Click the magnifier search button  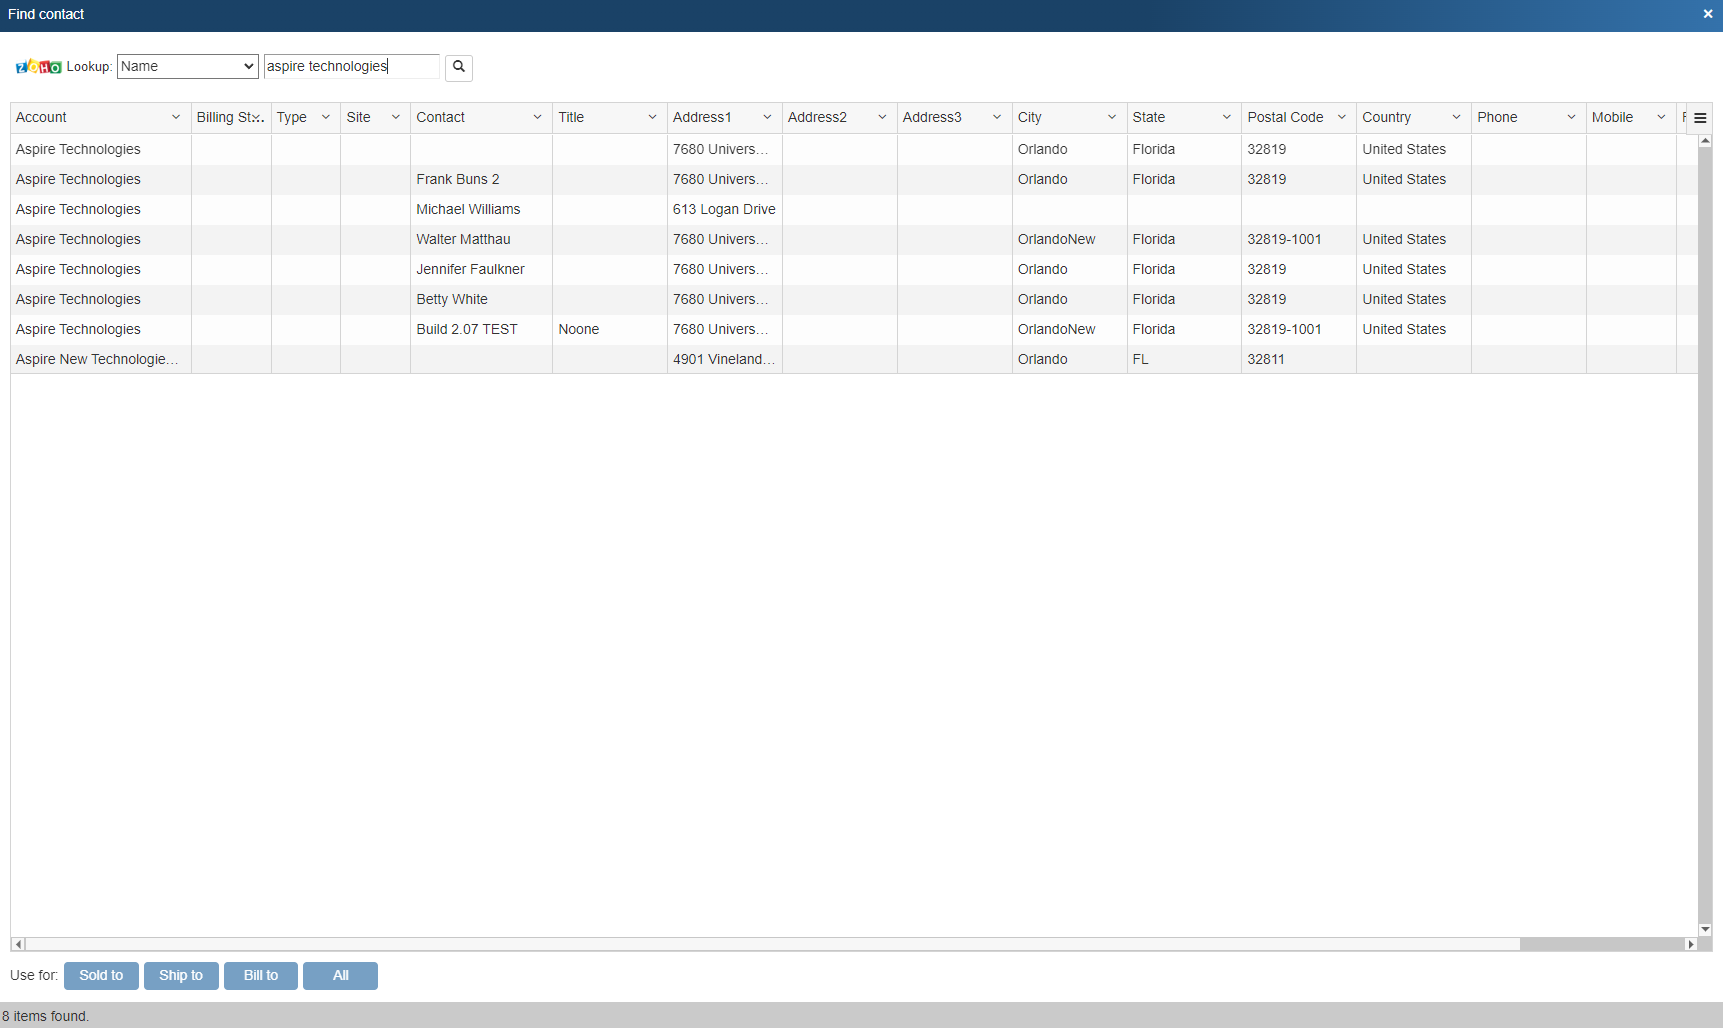click(458, 67)
